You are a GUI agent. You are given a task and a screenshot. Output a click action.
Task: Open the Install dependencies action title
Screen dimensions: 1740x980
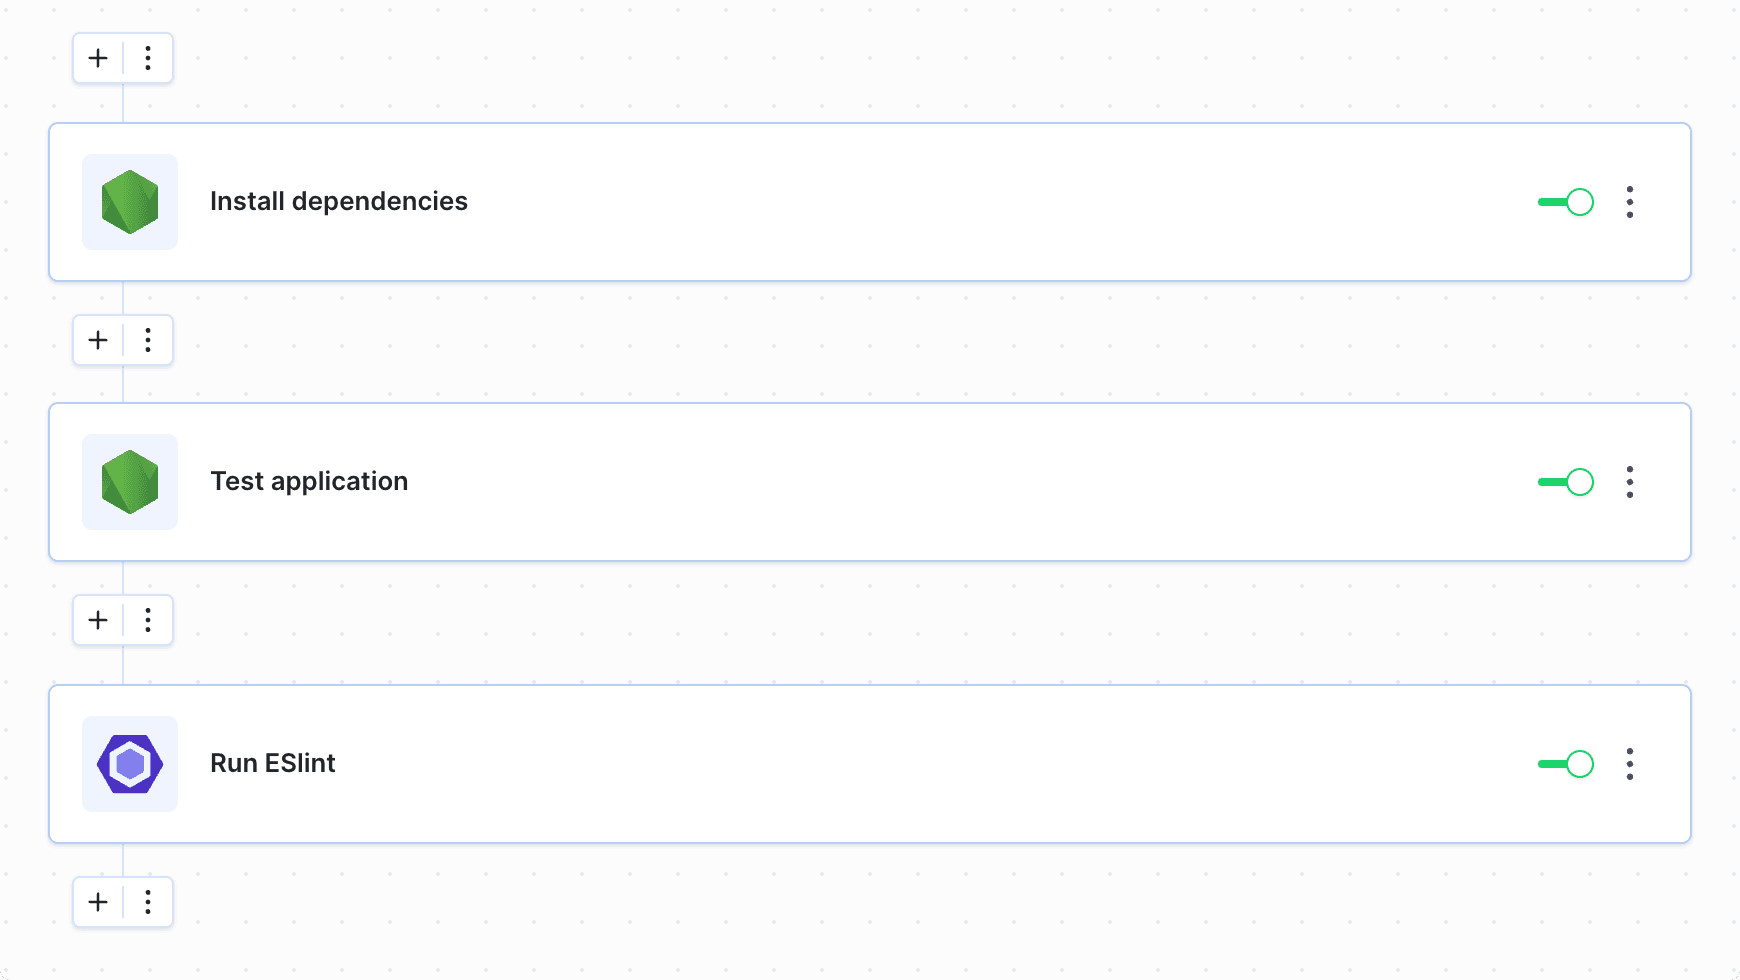tap(338, 202)
